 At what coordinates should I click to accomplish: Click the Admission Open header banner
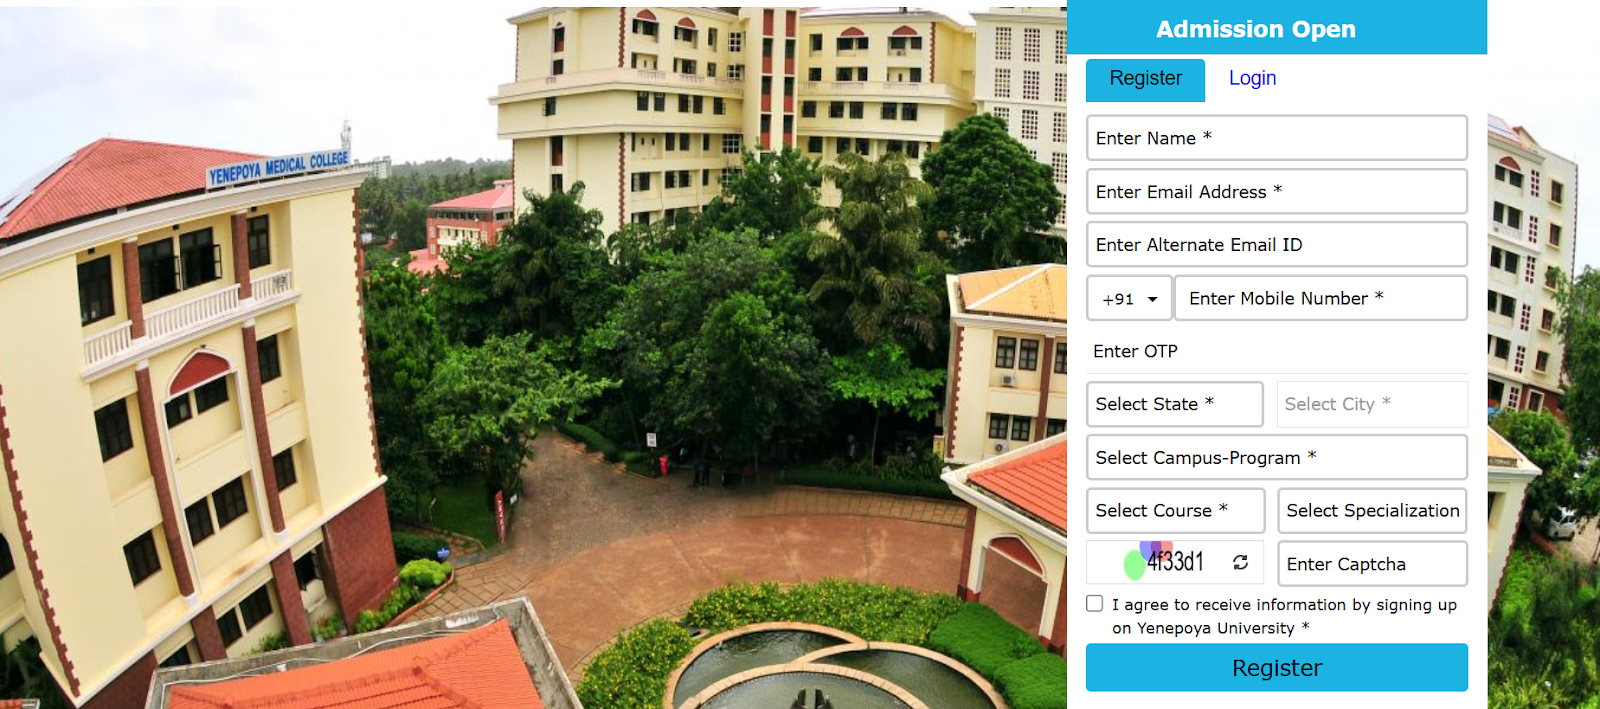point(1277,28)
